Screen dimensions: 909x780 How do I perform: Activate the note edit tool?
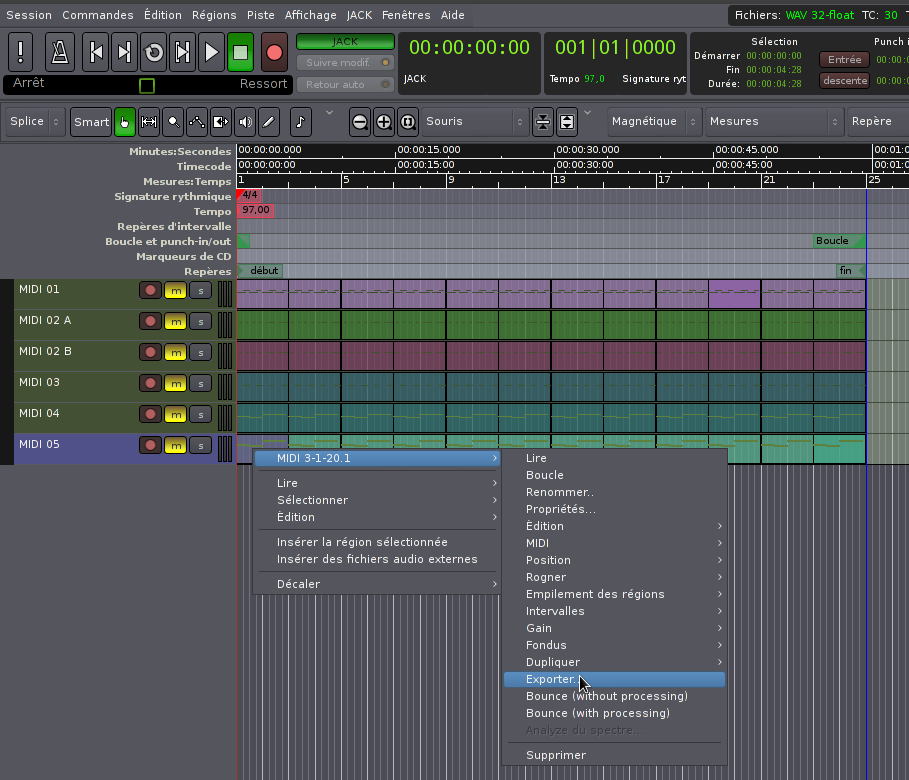301,122
